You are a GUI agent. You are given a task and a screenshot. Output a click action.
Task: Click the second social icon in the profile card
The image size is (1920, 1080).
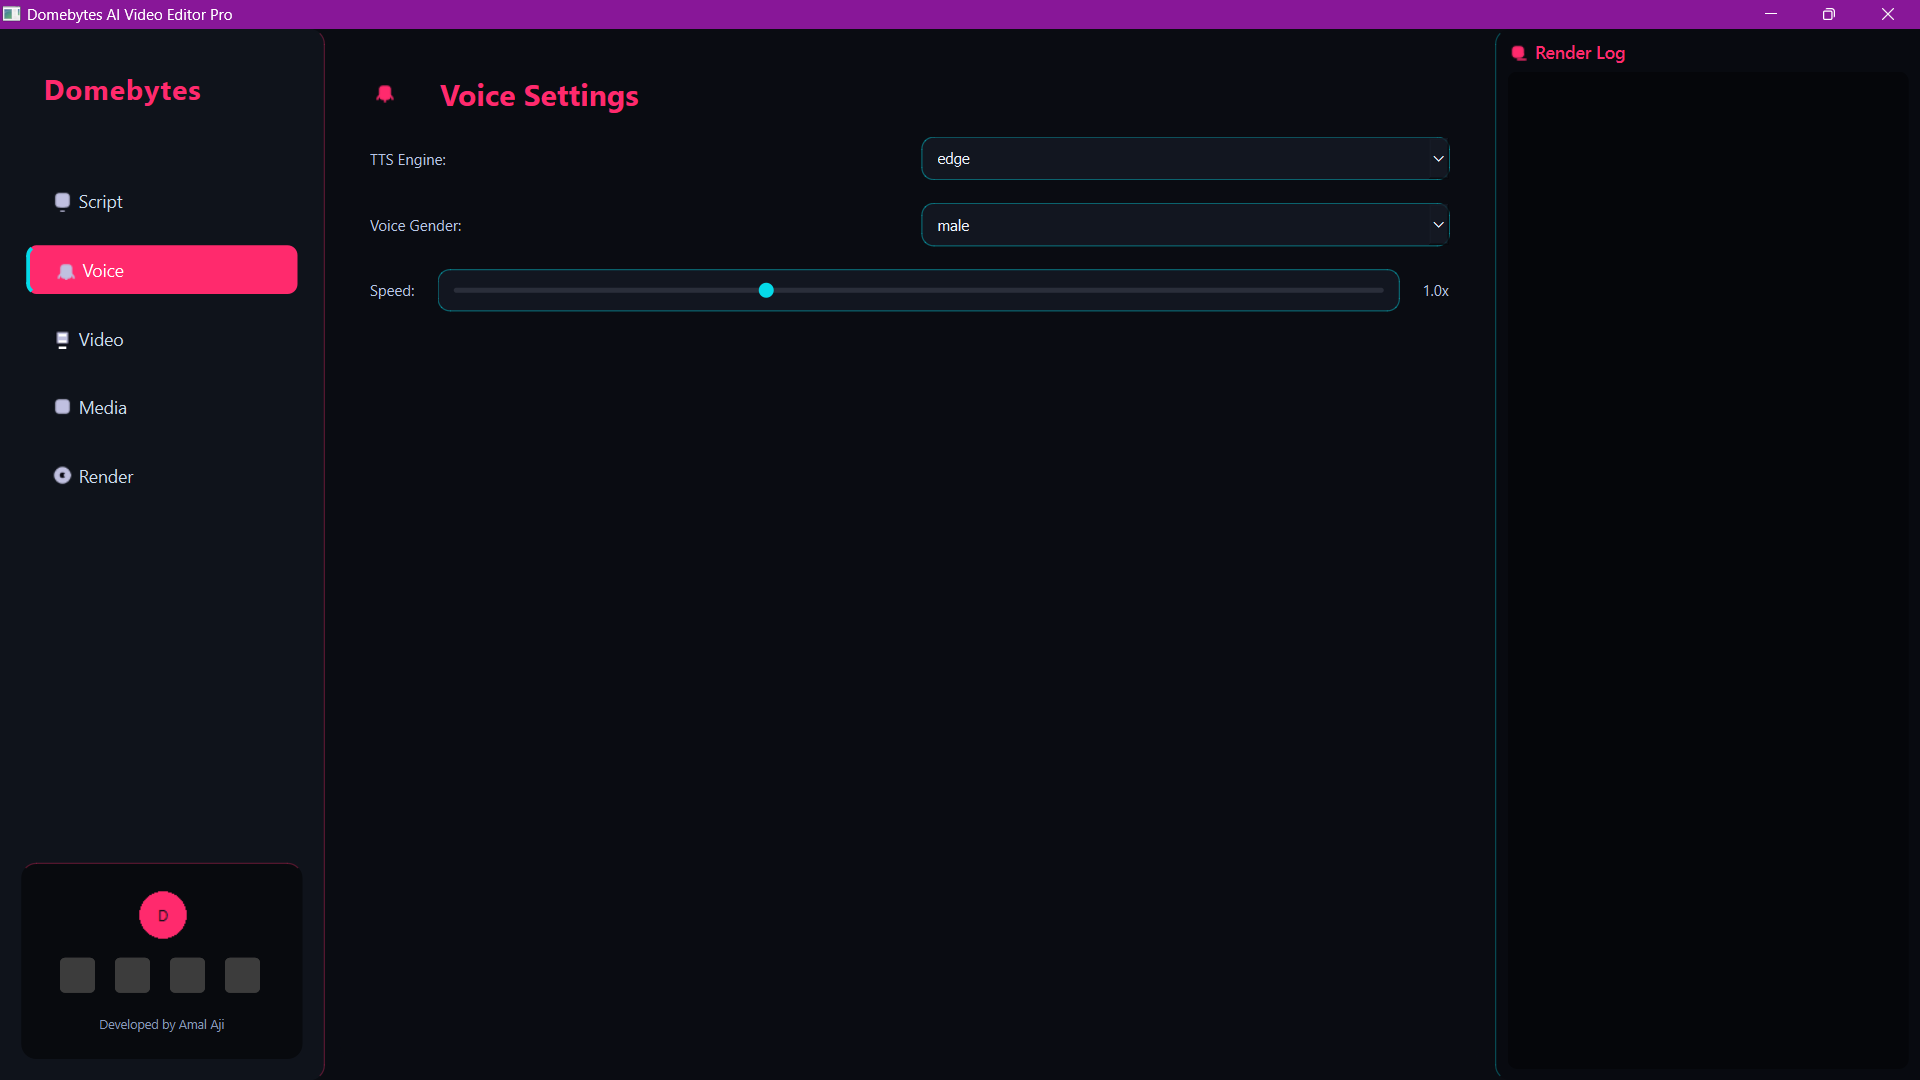coord(132,974)
